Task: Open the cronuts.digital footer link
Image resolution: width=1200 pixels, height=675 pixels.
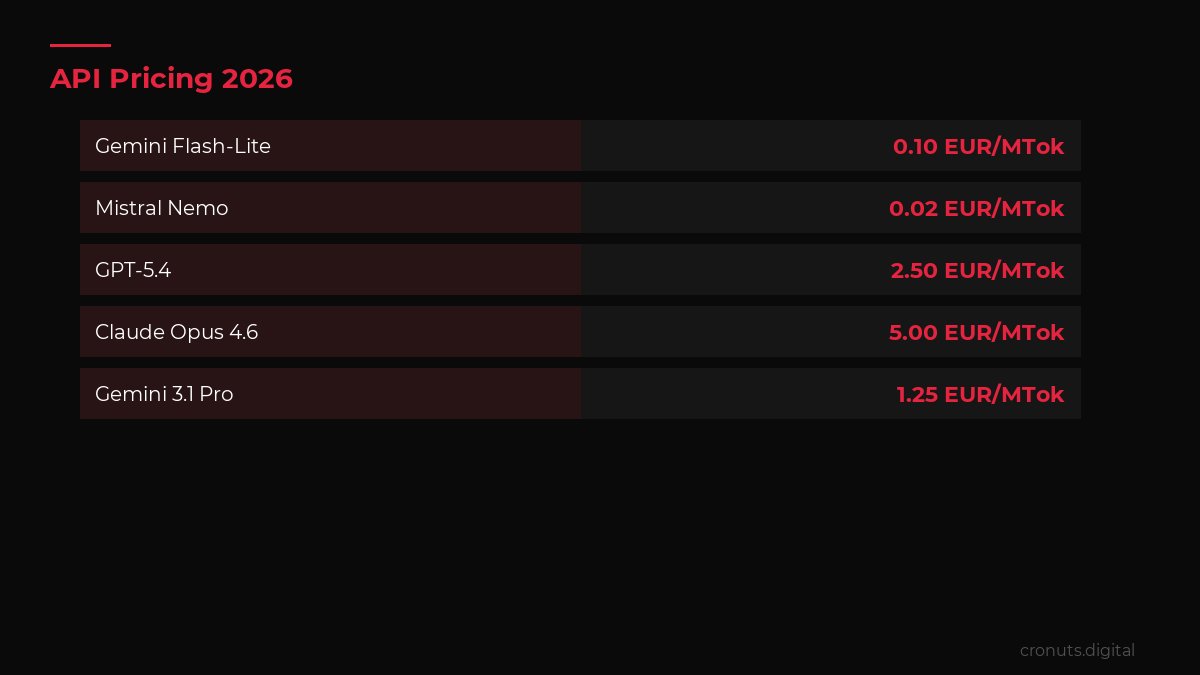Action: (1077, 650)
